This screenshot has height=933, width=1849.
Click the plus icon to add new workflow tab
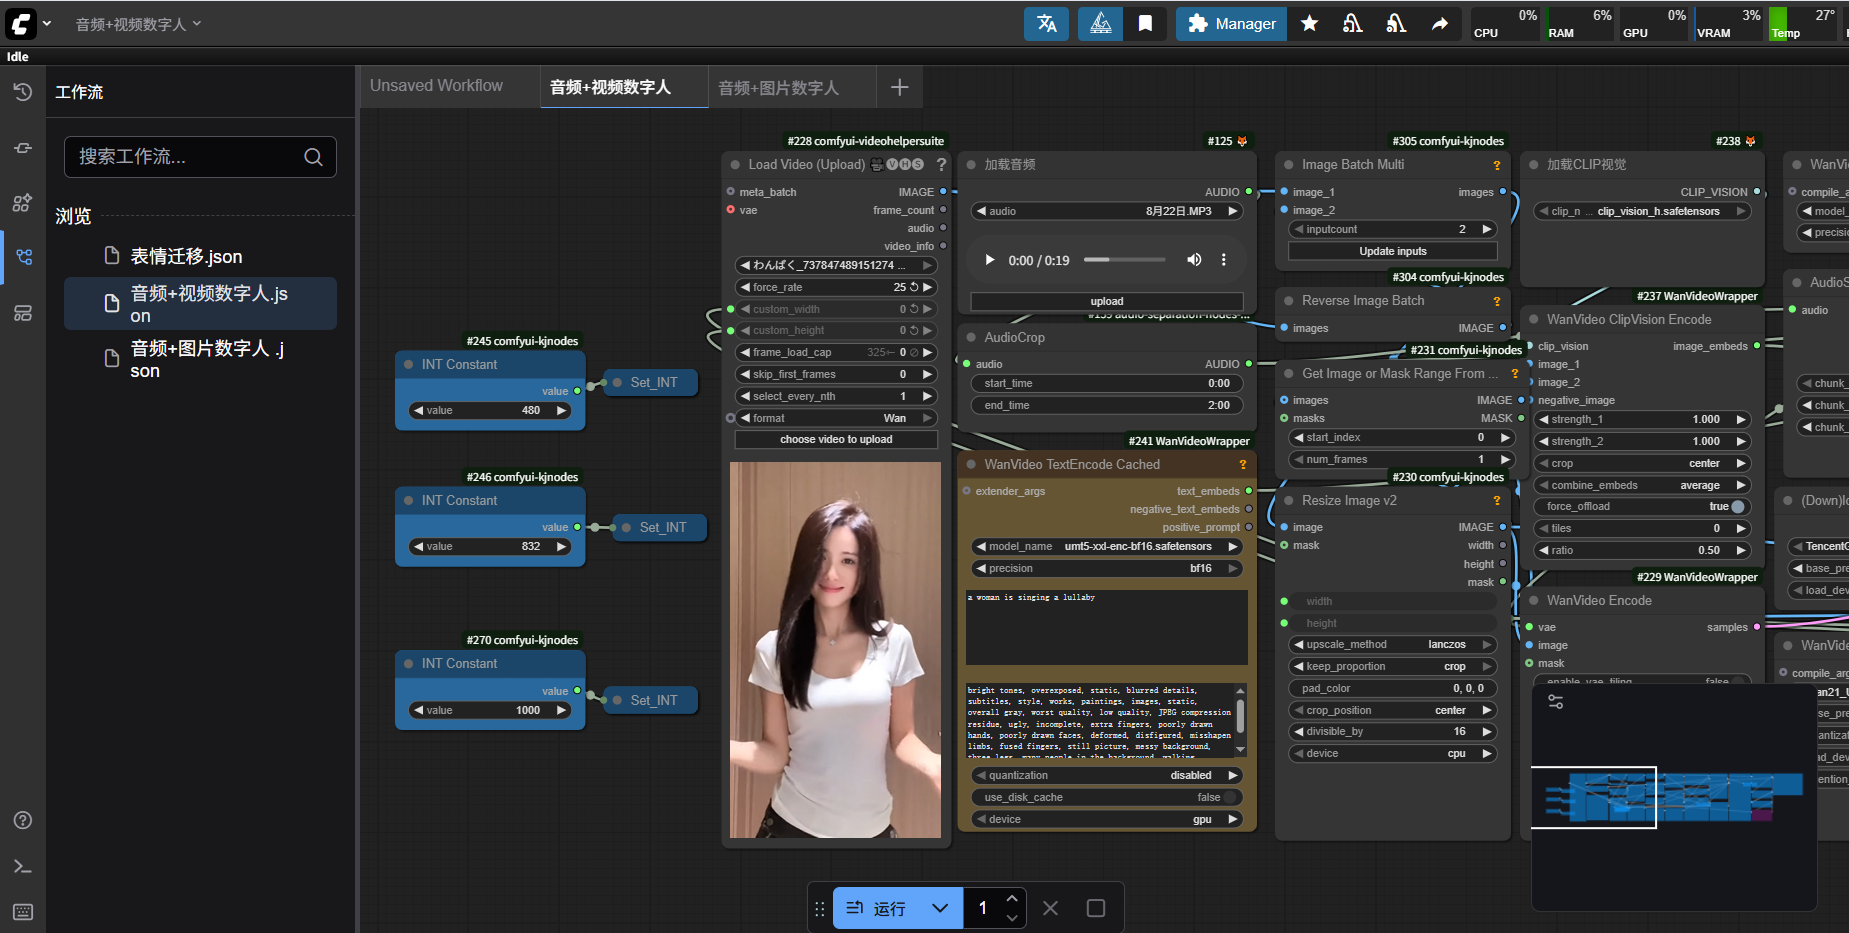[x=899, y=88]
